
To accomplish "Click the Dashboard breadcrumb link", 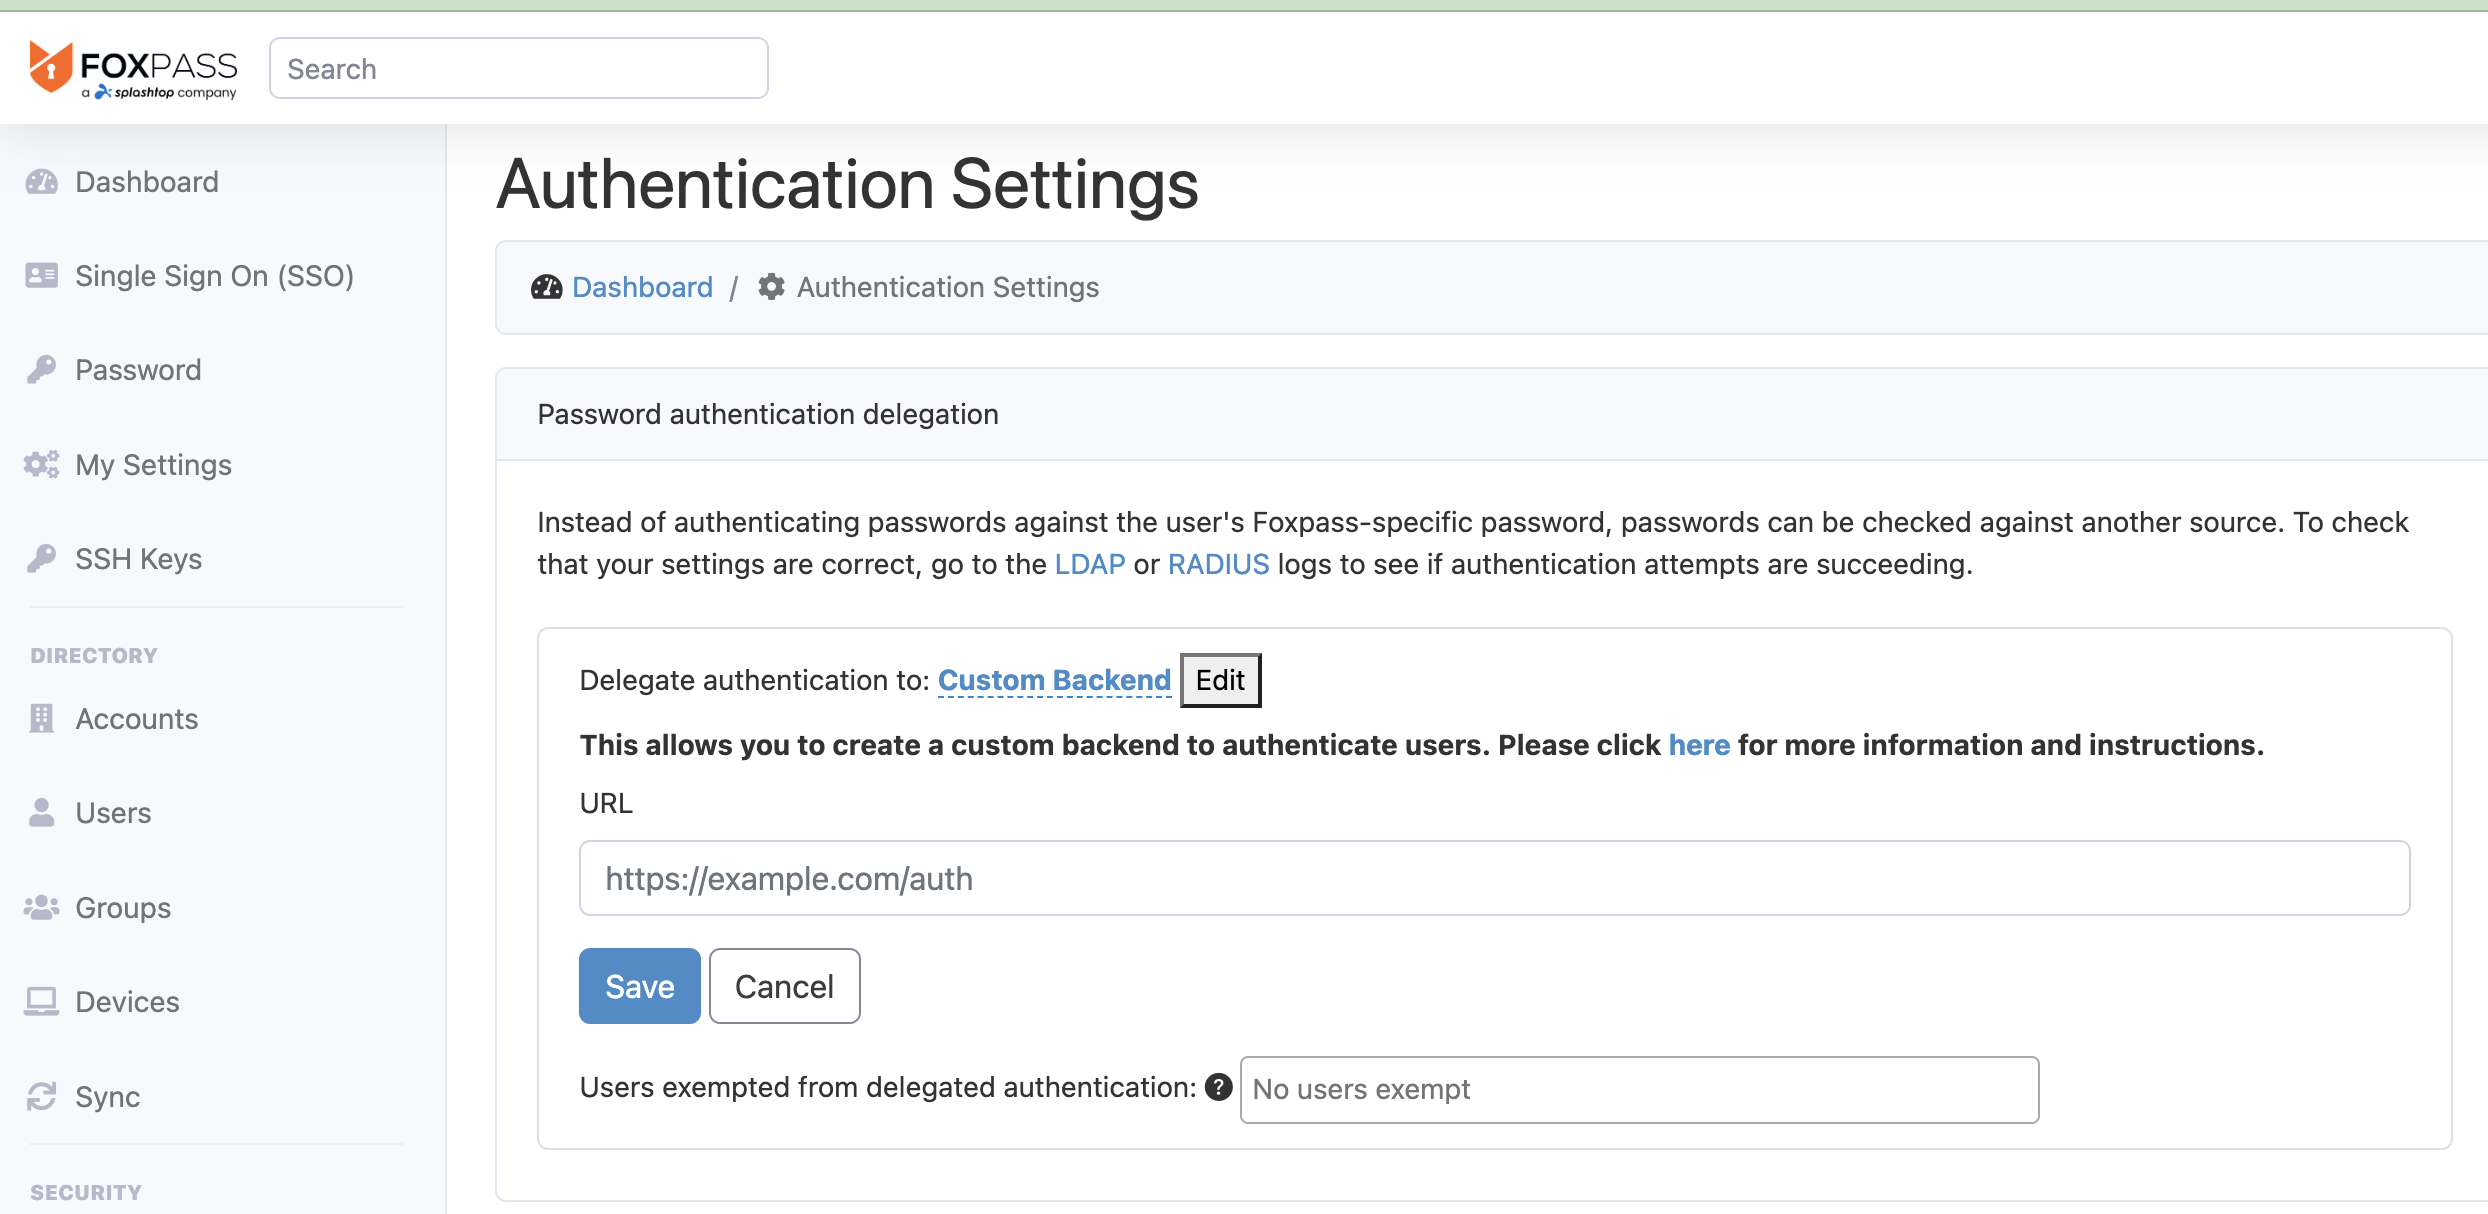I will click(643, 286).
